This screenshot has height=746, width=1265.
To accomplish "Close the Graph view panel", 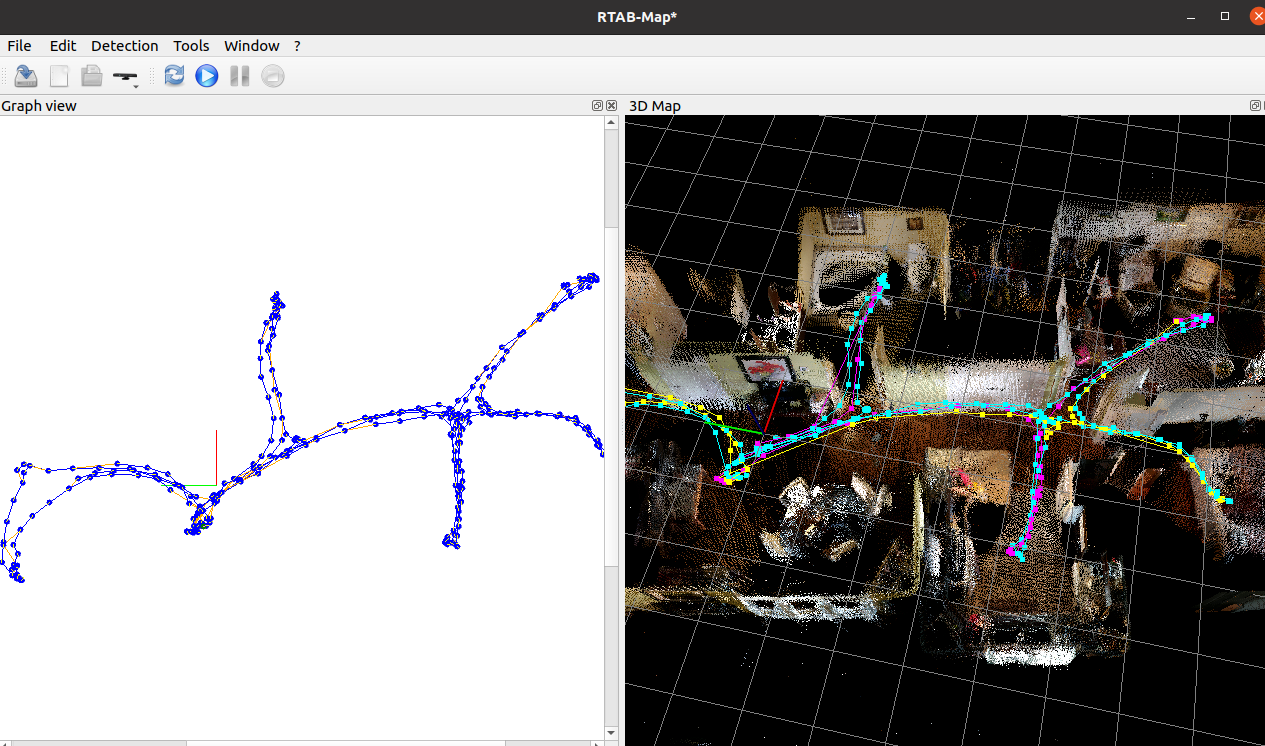I will (611, 105).
